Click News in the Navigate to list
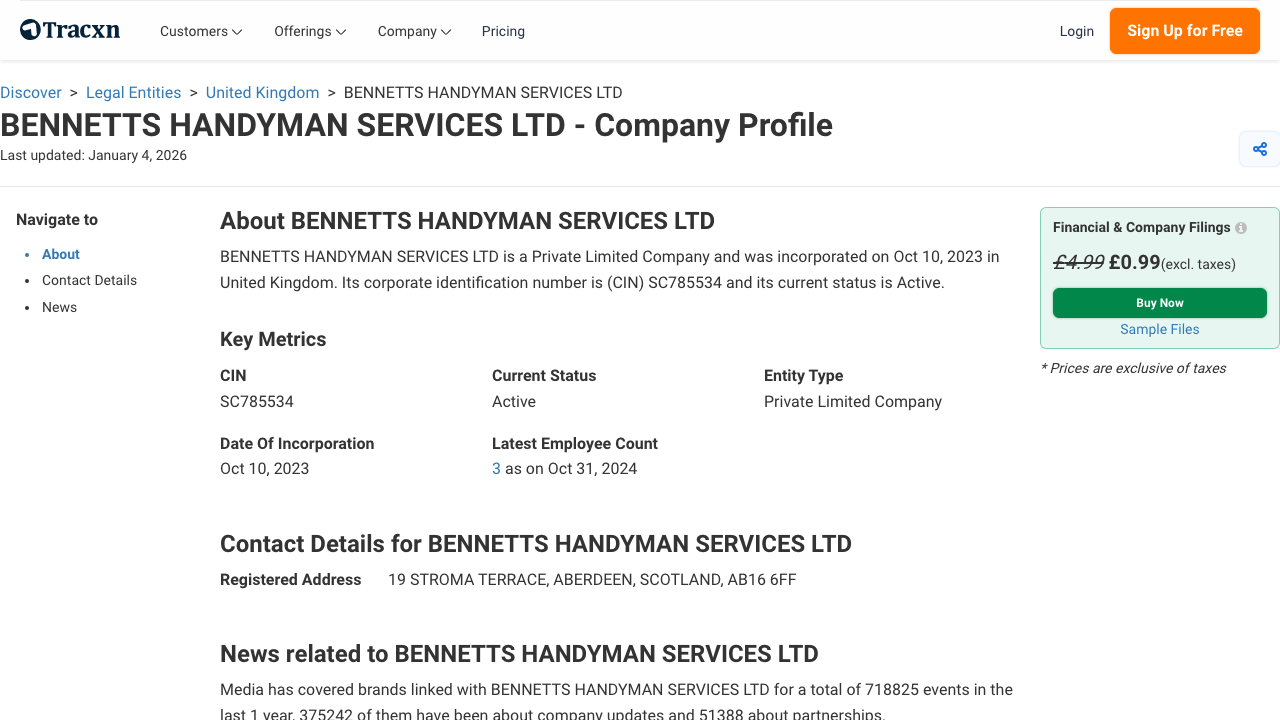 coord(59,307)
